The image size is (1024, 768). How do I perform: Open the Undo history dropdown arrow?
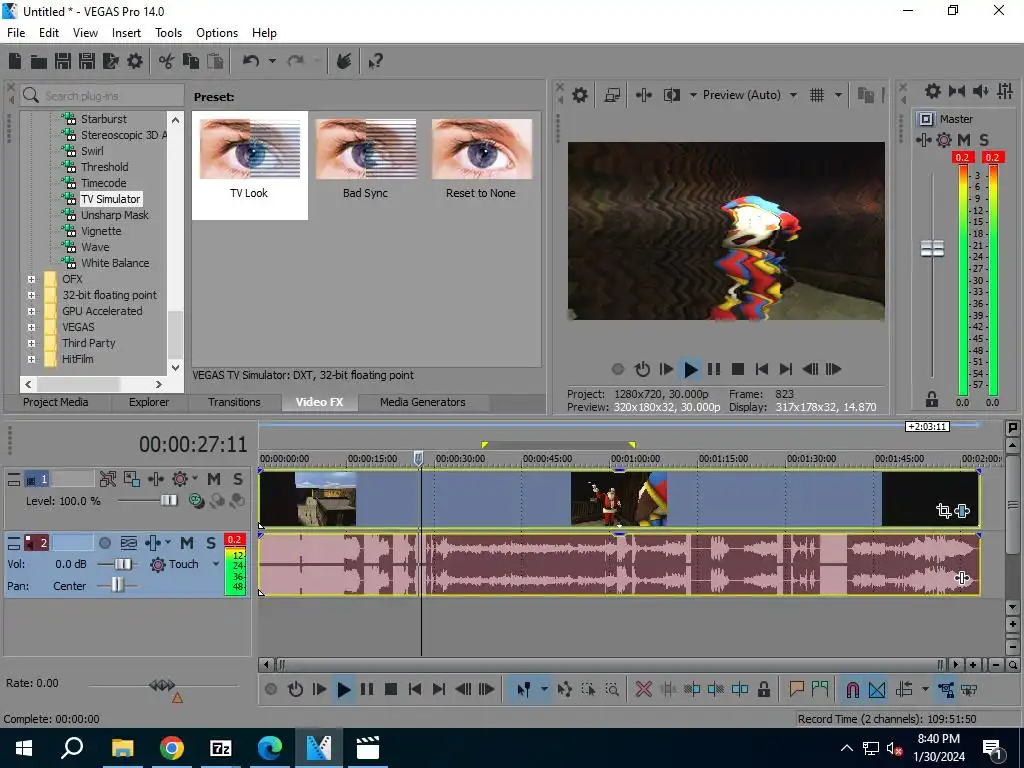pos(272,61)
